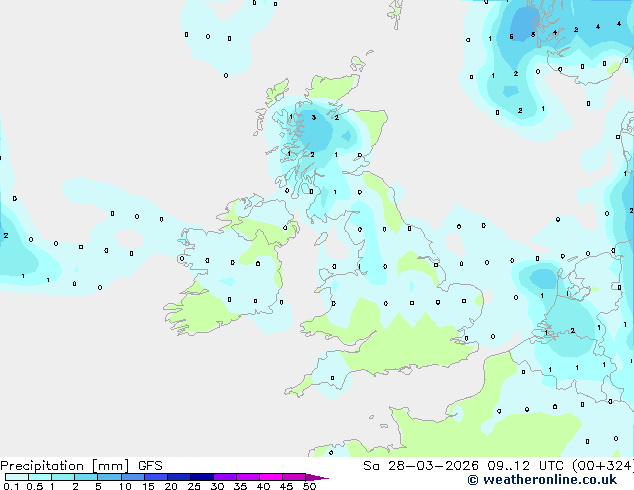The height and width of the screenshot is (490, 634).
Task: Click the '50' legend scale label
Action: point(309,486)
